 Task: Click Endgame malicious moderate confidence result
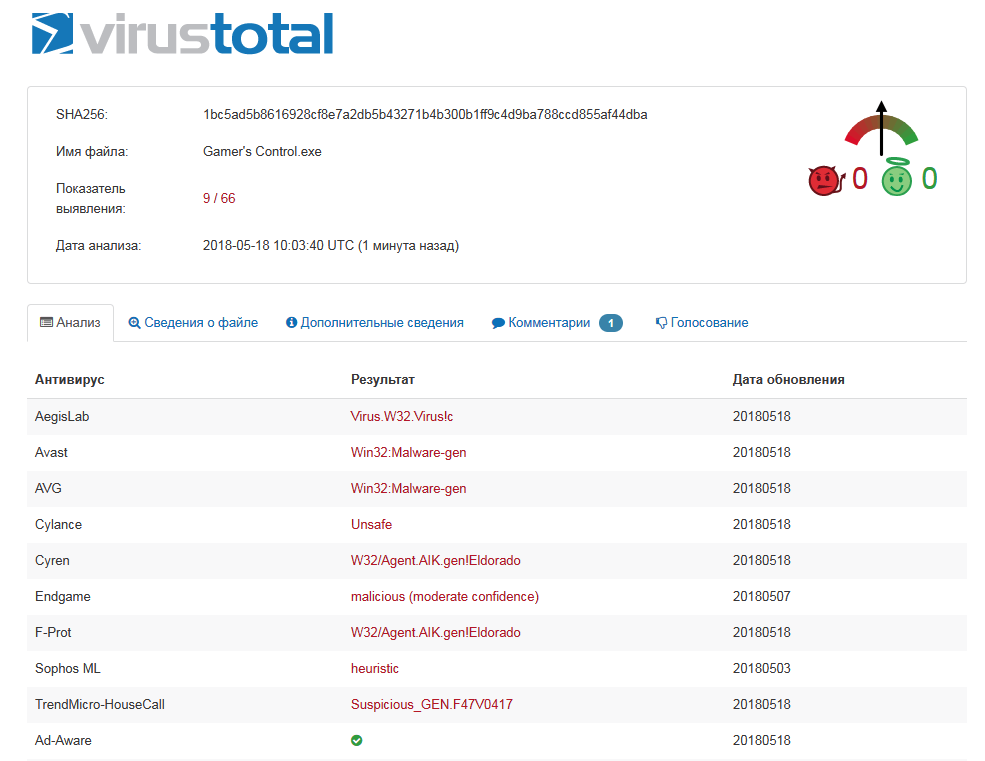pyautogui.click(x=445, y=597)
